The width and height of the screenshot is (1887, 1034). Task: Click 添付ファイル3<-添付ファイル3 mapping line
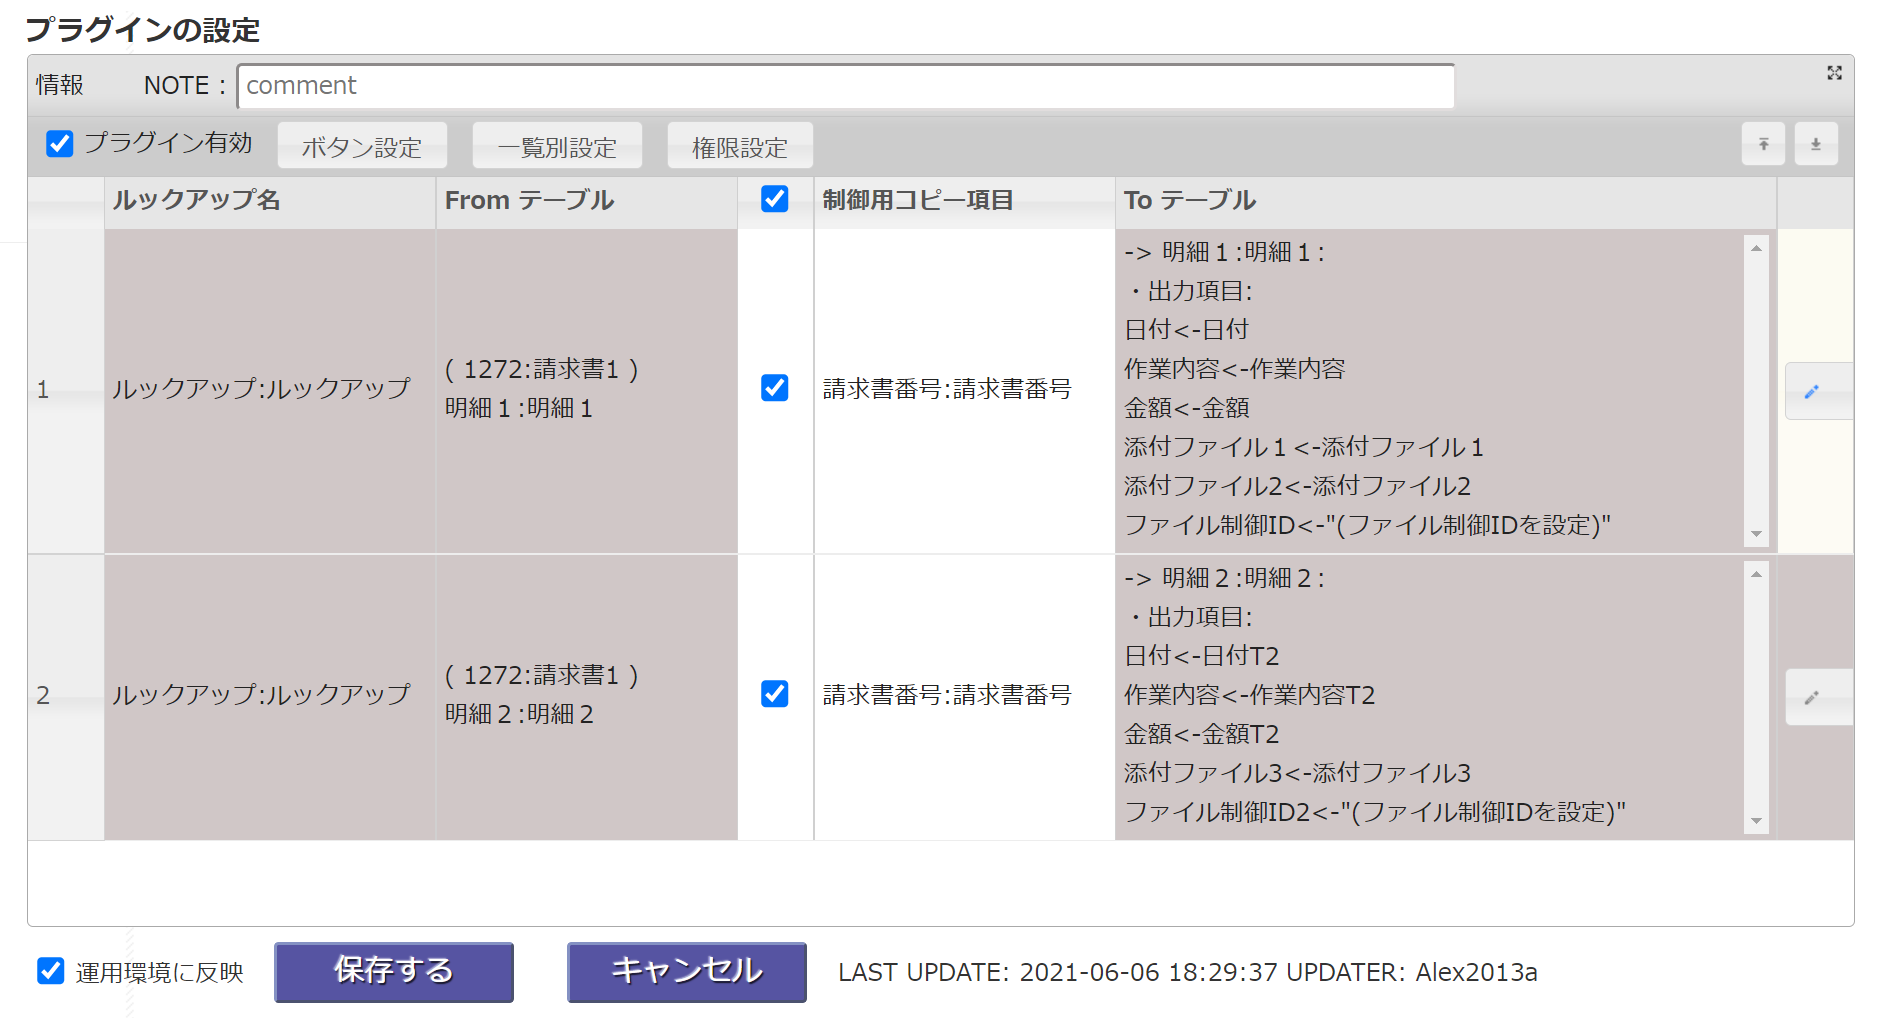point(1298,773)
